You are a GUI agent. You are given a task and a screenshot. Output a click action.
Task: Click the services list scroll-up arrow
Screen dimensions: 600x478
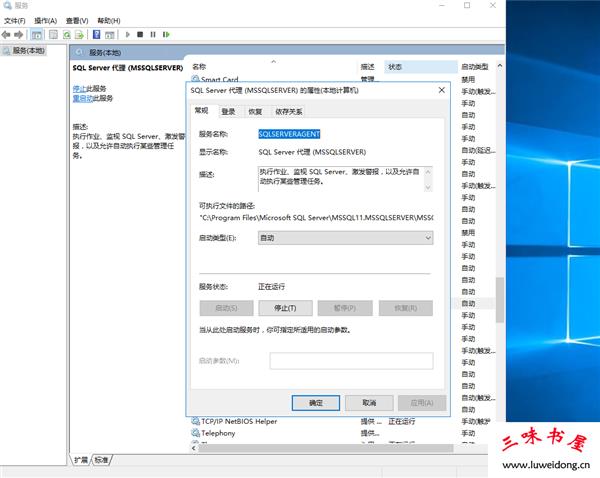point(500,66)
